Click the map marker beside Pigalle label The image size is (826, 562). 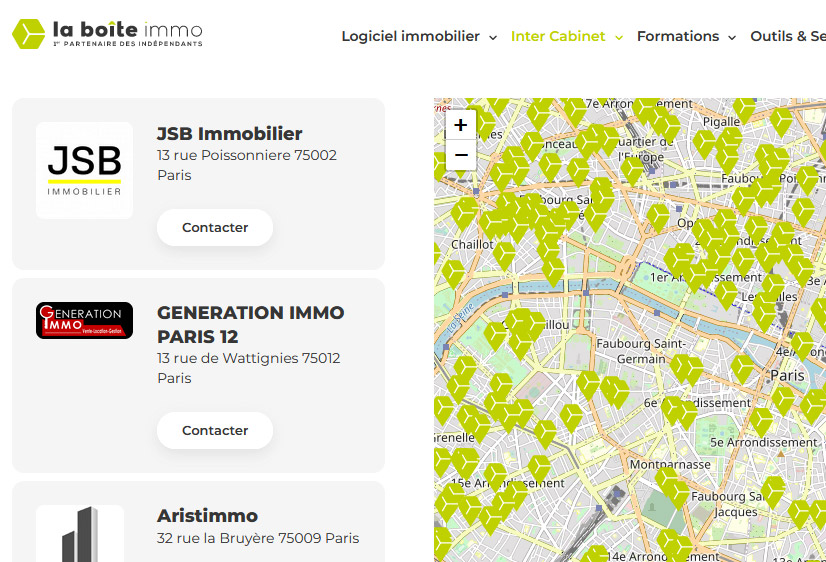(x=744, y=110)
